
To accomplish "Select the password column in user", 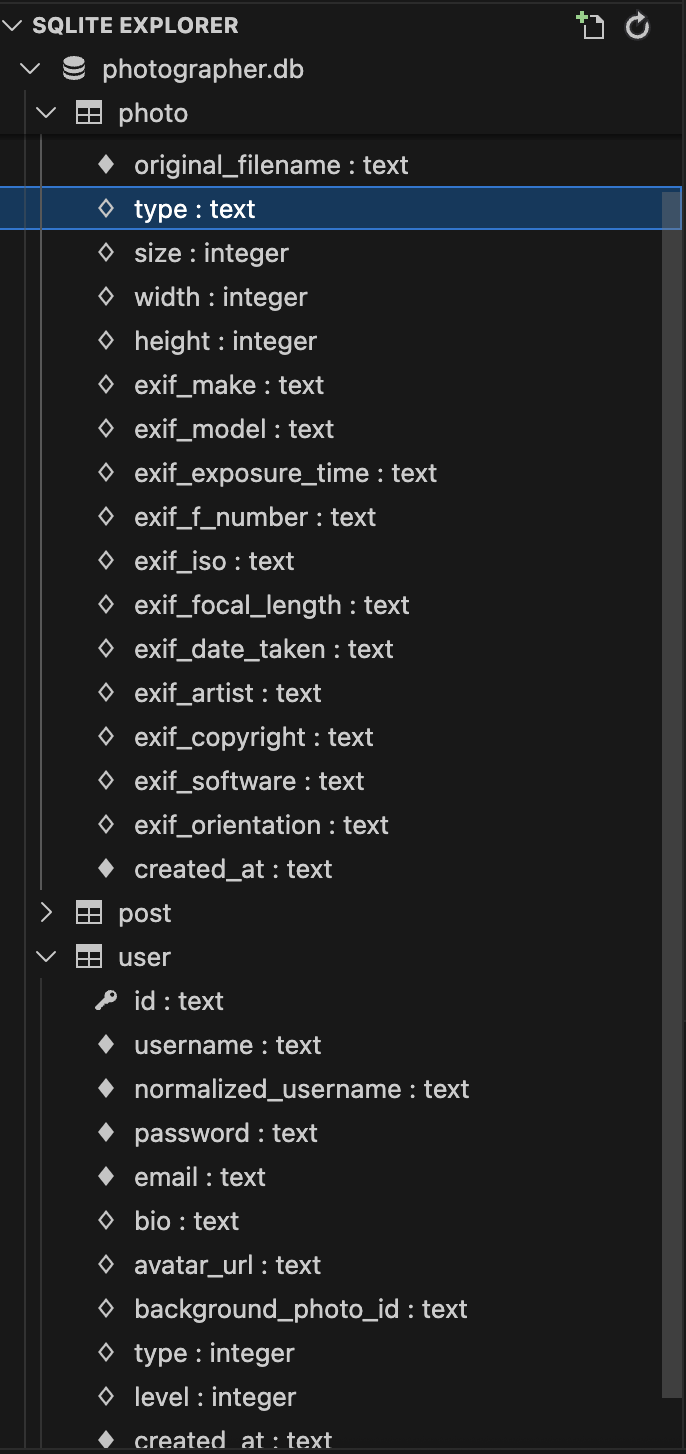I will point(225,1133).
